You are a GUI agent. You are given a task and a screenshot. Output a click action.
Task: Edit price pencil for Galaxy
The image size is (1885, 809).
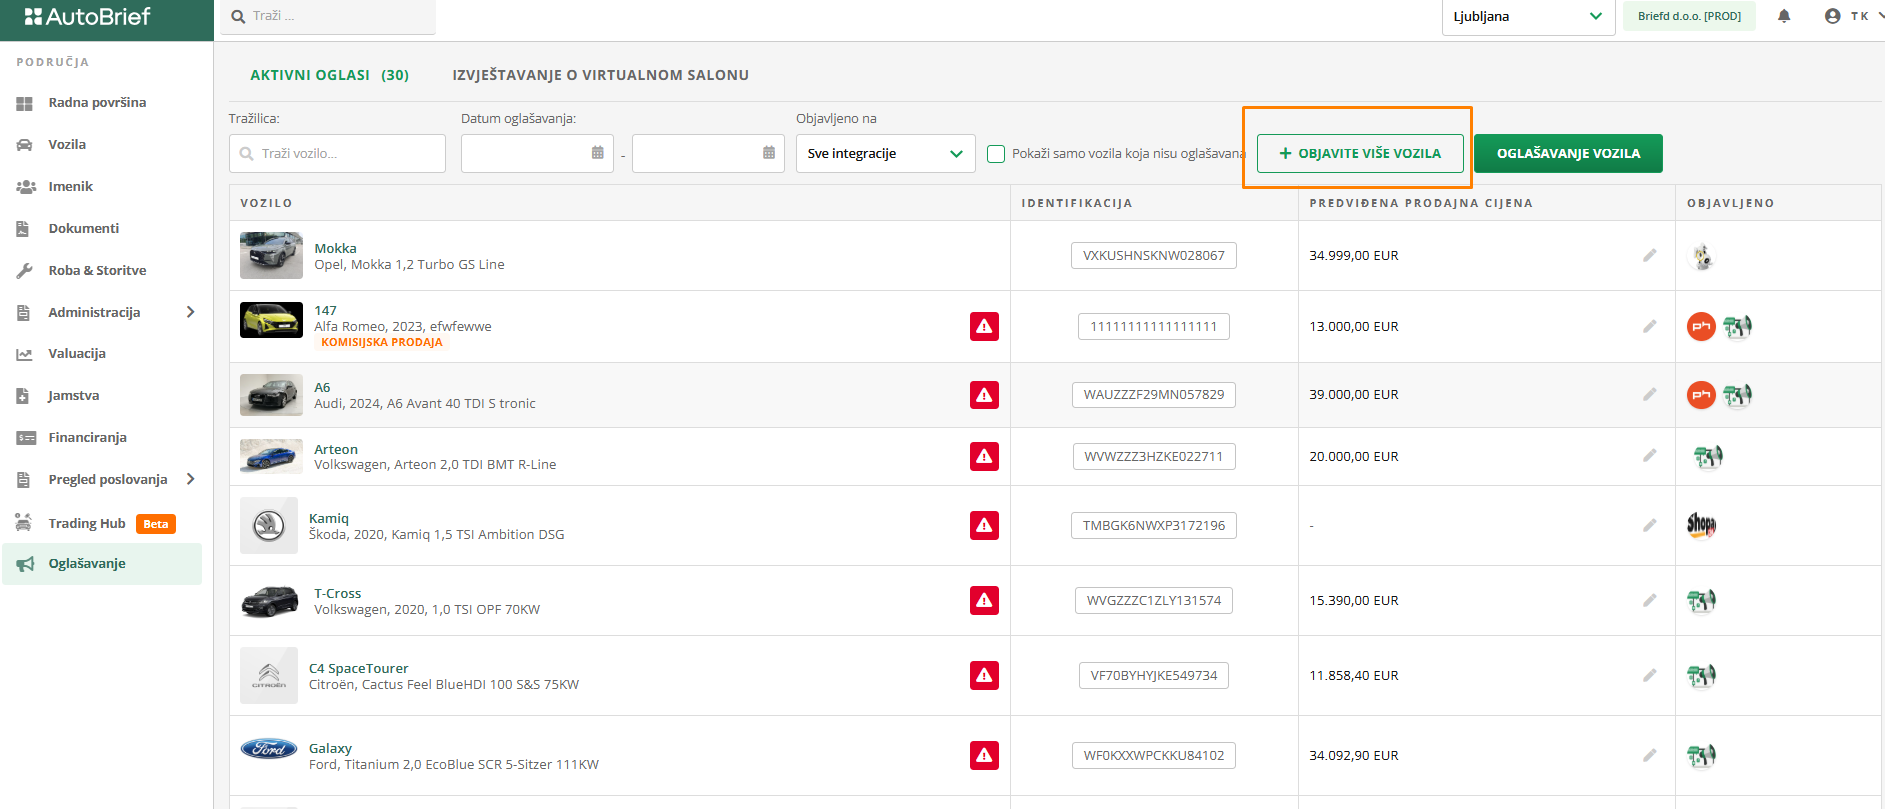click(1650, 755)
